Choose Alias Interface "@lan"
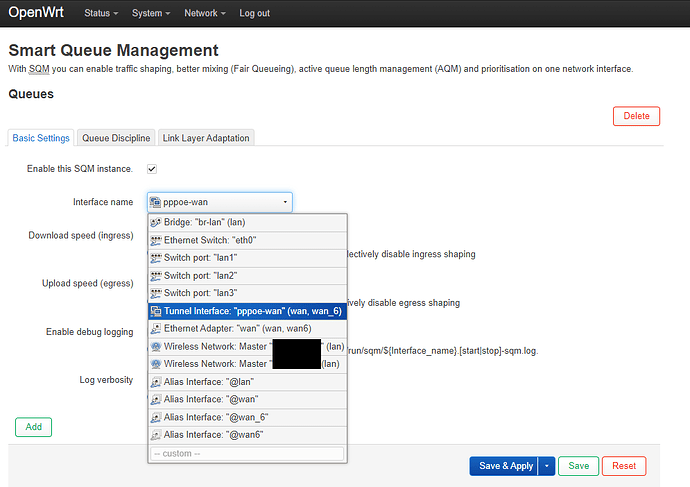 point(248,382)
